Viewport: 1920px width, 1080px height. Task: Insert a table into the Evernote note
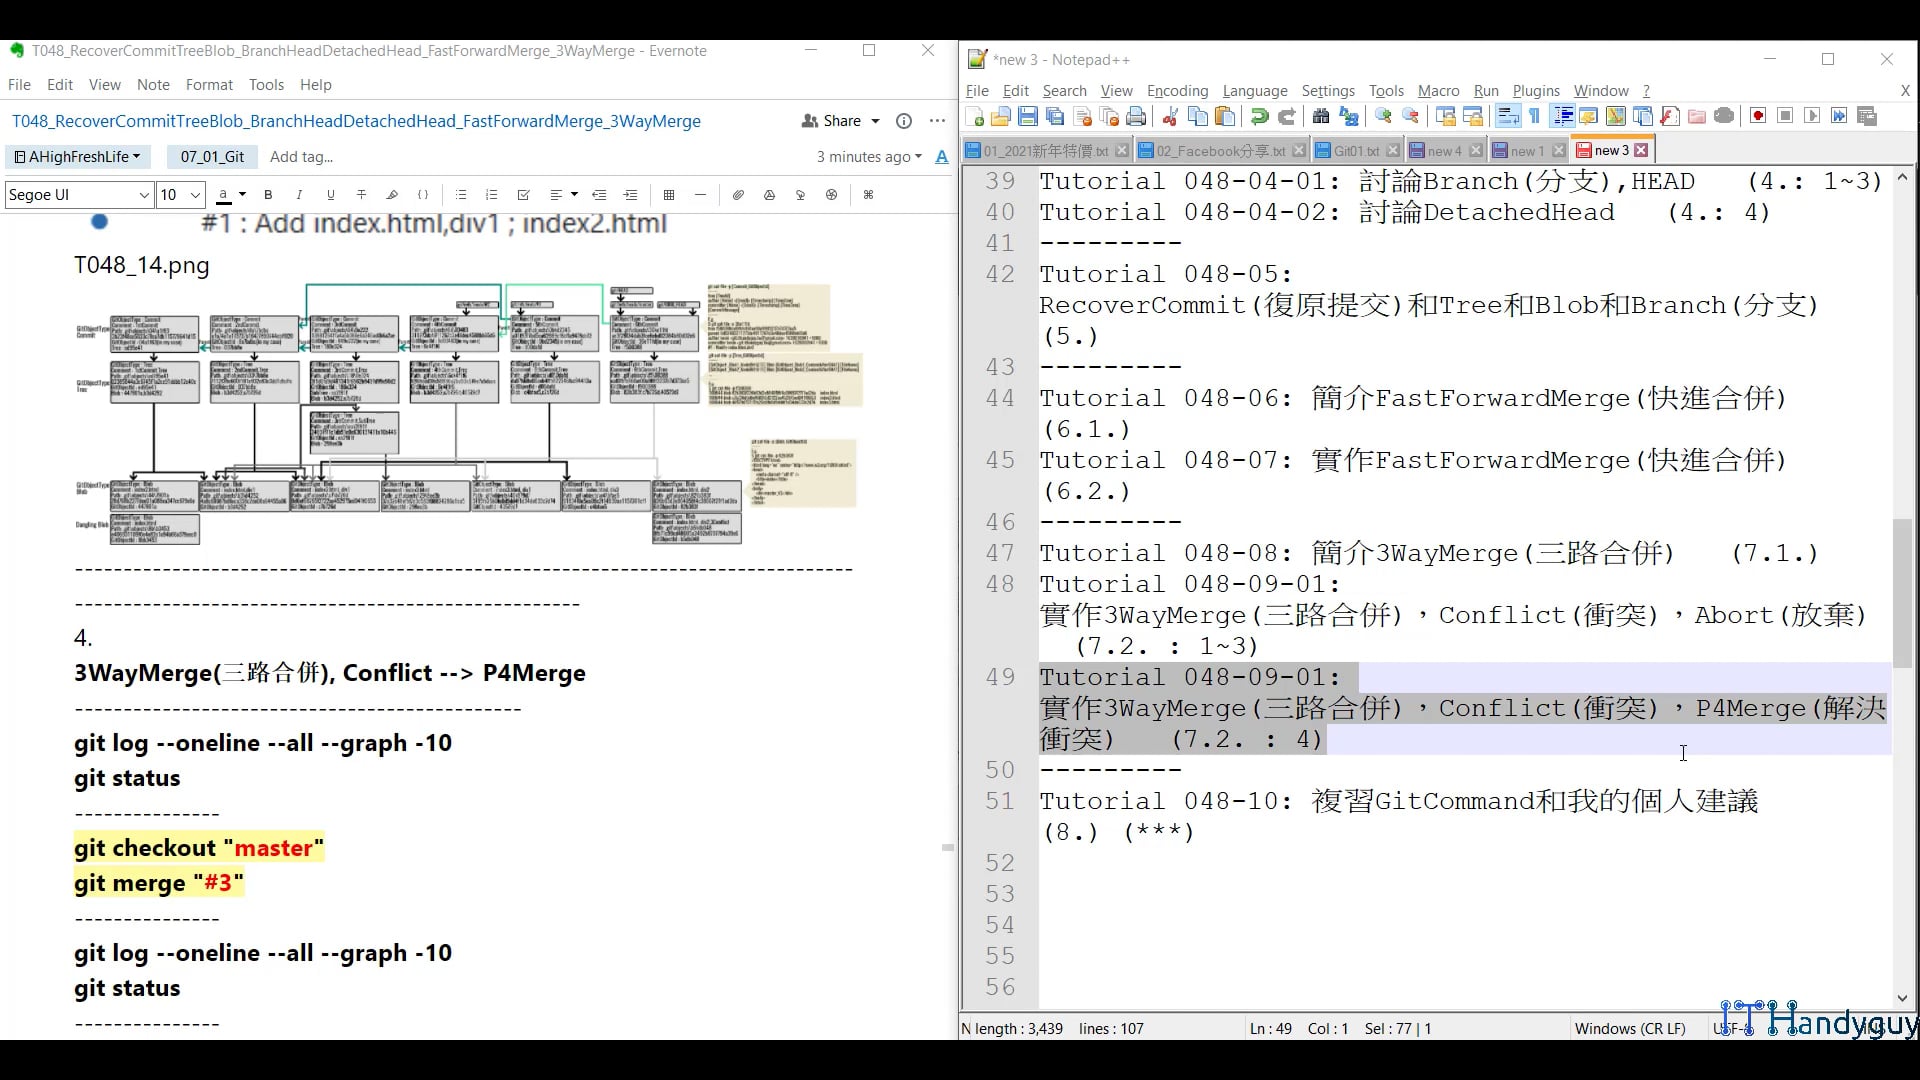(670, 195)
